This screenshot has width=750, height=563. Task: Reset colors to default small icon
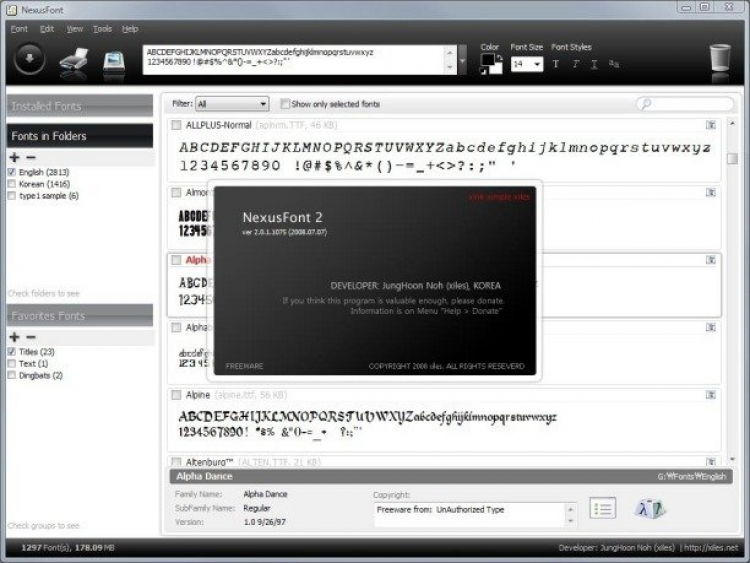tap(483, 71)
